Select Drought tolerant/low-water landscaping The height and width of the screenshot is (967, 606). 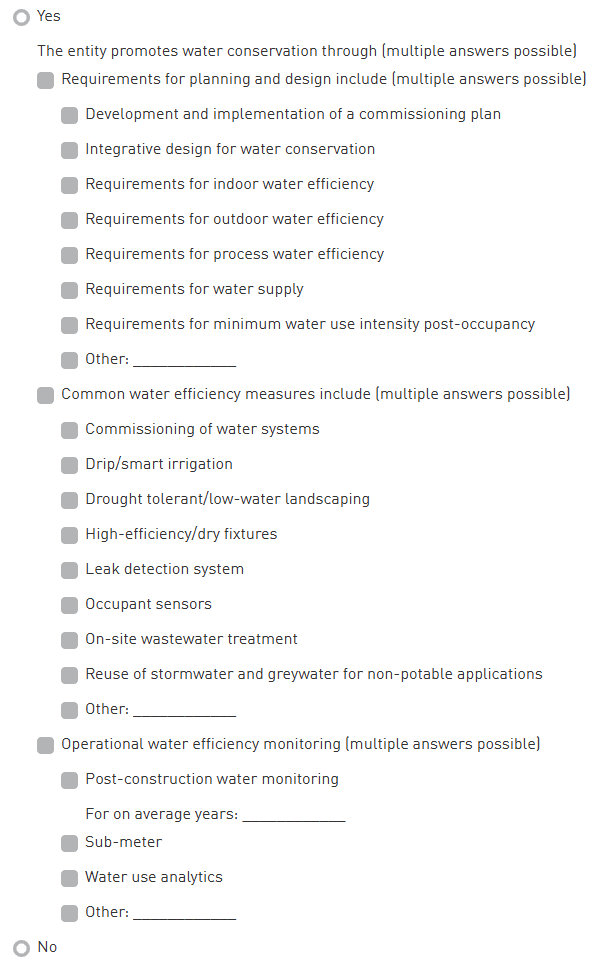click(x=69, y=500)
